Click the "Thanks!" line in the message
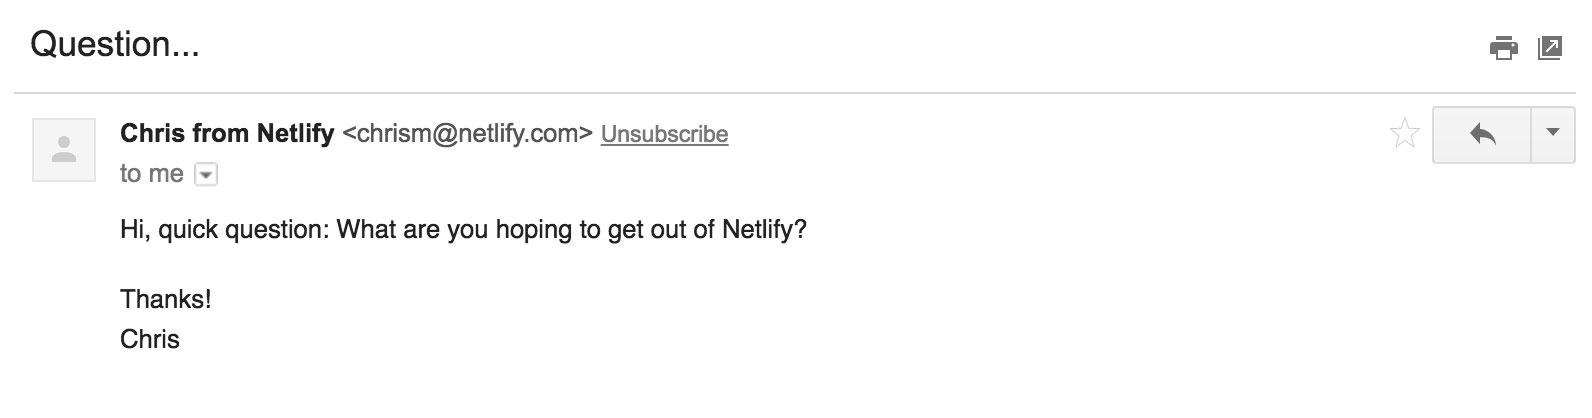Viewport: 1592px width, 418px height. point(166,299)
